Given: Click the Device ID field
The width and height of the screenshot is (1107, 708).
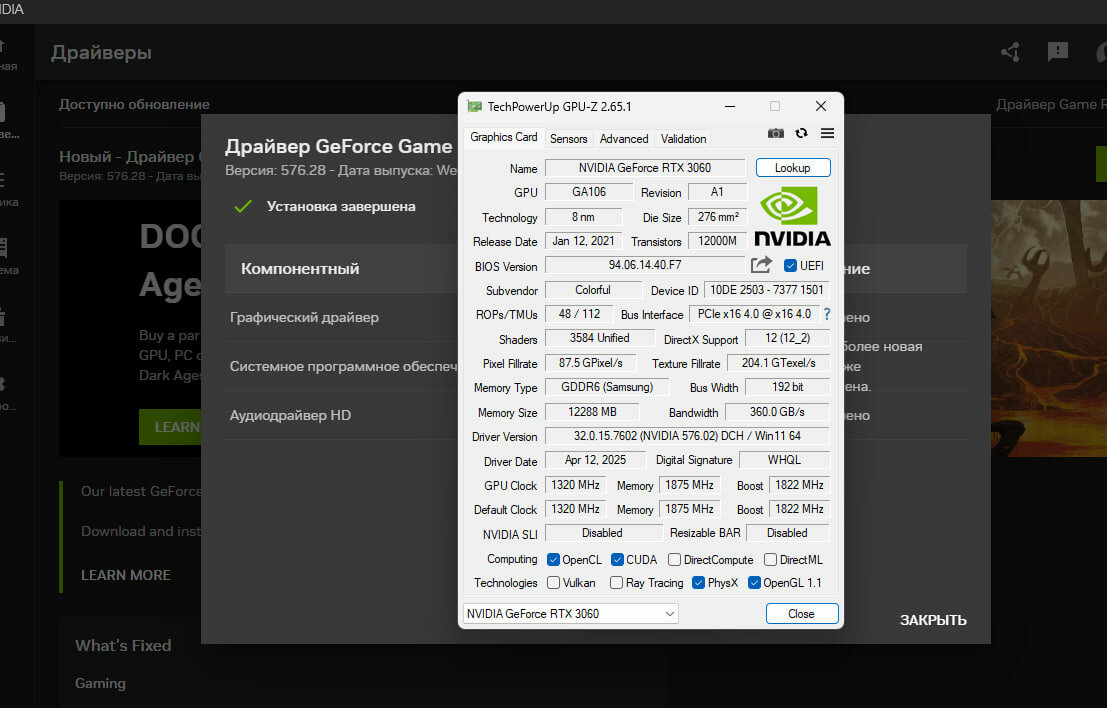Looking at the screenshot, I should pyautogui.click(x=766, y=289).
